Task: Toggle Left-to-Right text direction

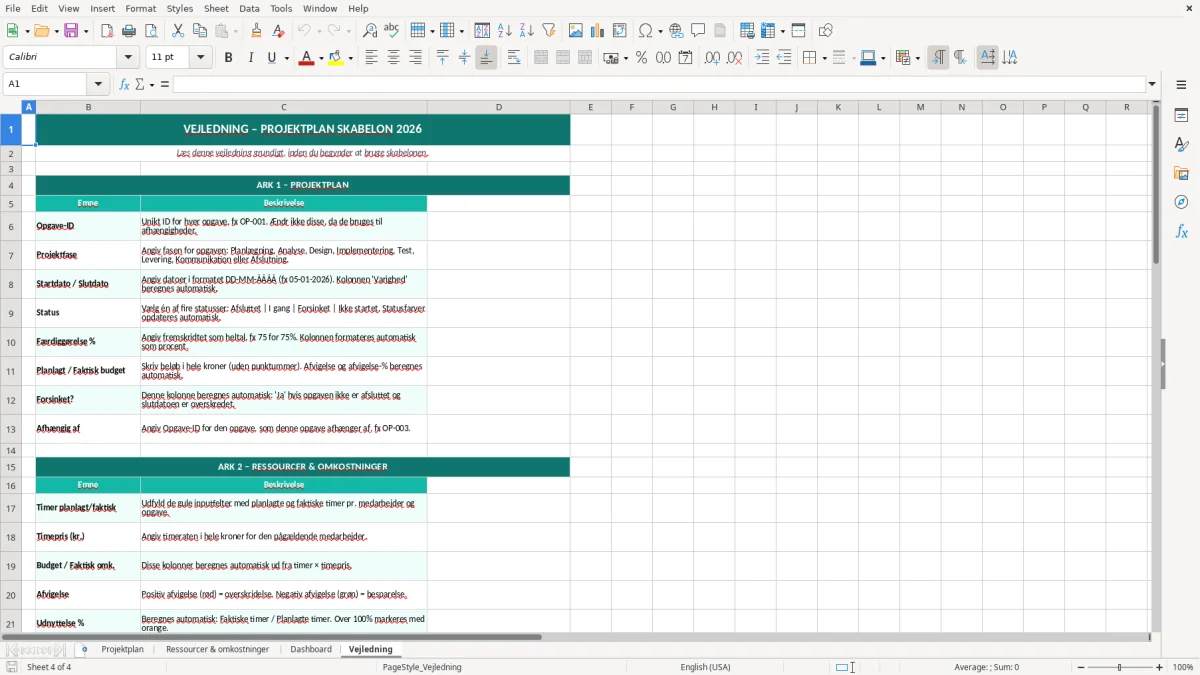Action: point(938,58)
